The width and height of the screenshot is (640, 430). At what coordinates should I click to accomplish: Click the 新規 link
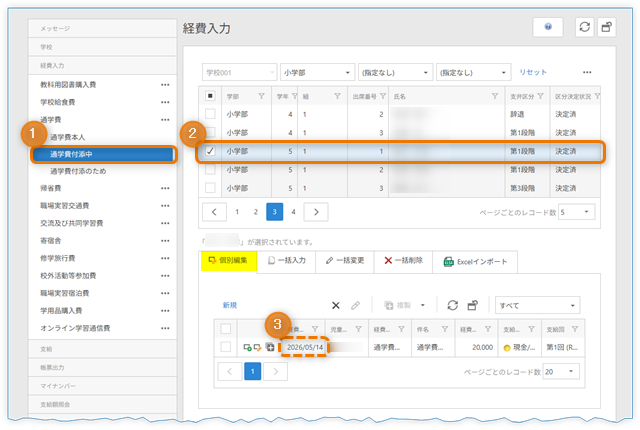[x=230, y=305]
